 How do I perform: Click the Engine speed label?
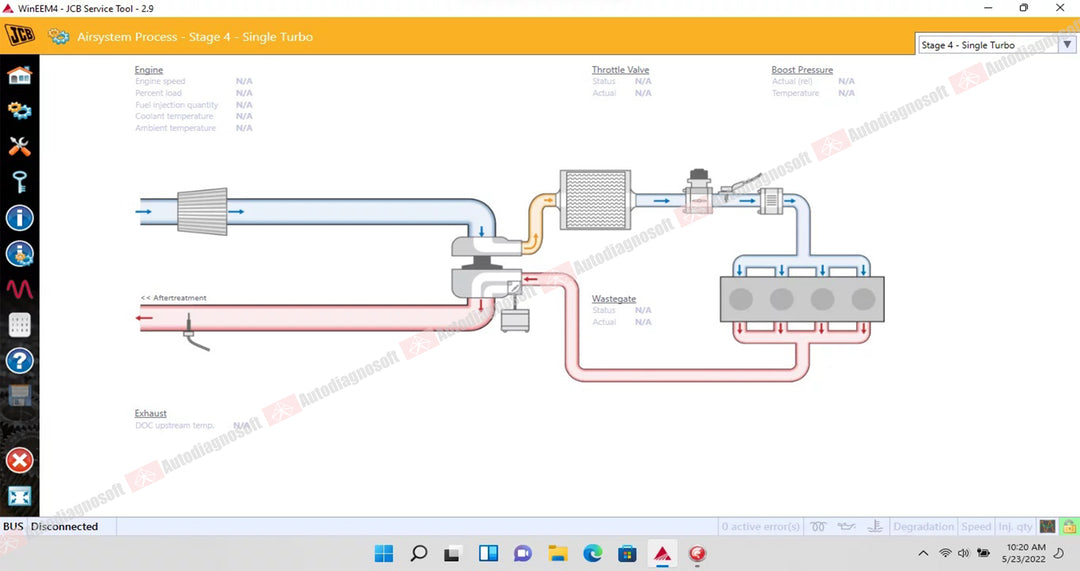pyautogui.click(x=160, y=81)
